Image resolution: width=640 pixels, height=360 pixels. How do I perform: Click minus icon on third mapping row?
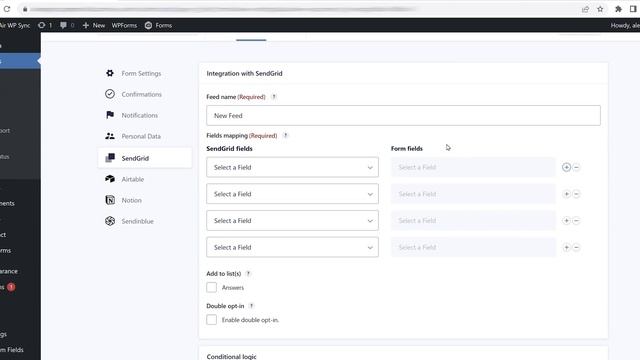(x=576, y=220)
